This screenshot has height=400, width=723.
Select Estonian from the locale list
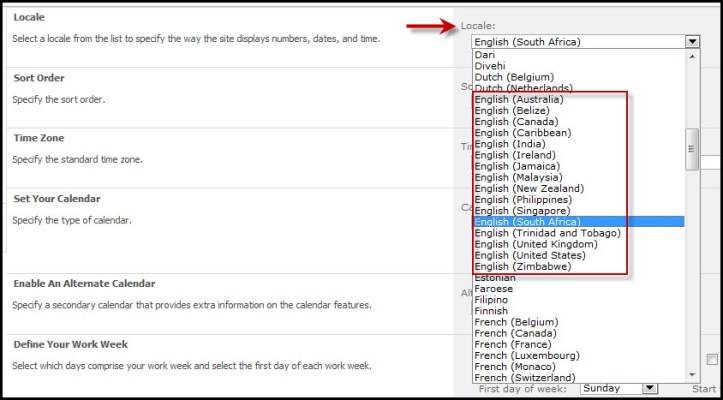496,278
